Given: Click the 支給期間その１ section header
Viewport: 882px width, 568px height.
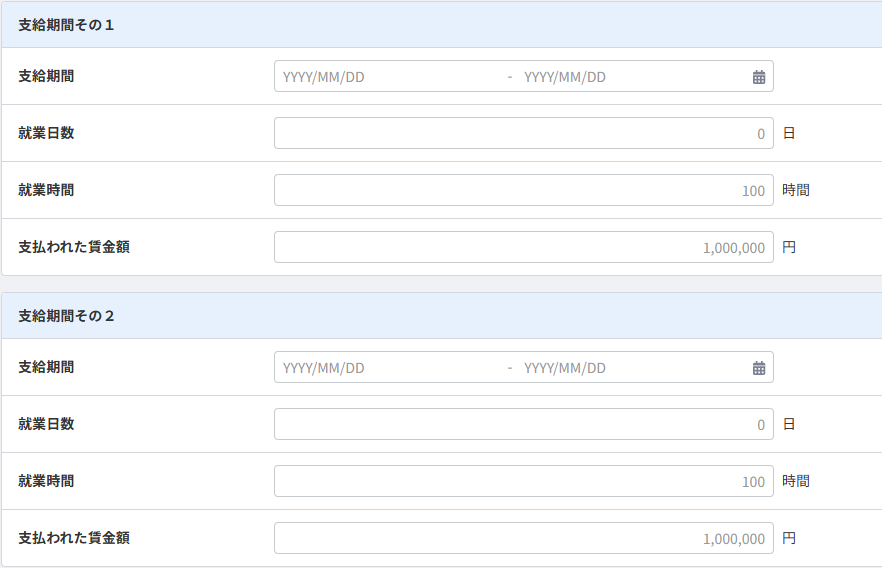Looking at the screenshot, I should coord(442,25).
